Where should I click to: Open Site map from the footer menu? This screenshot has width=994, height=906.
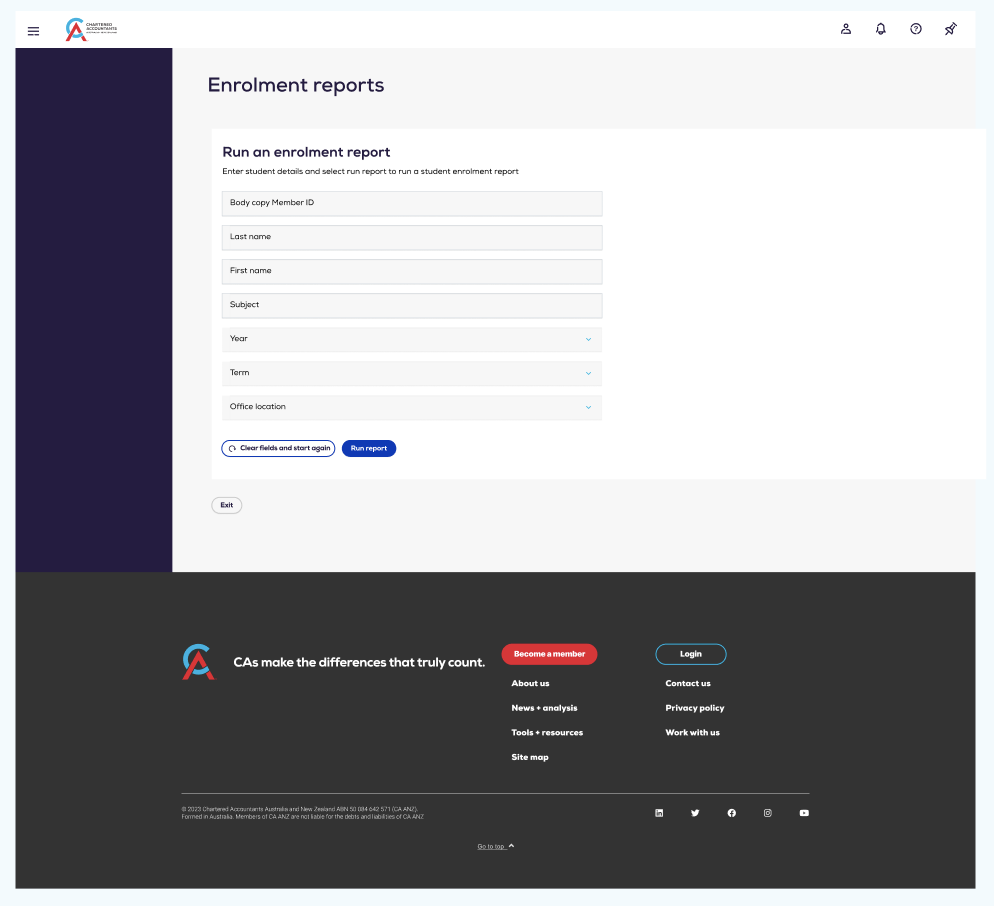tap(530, 757)
